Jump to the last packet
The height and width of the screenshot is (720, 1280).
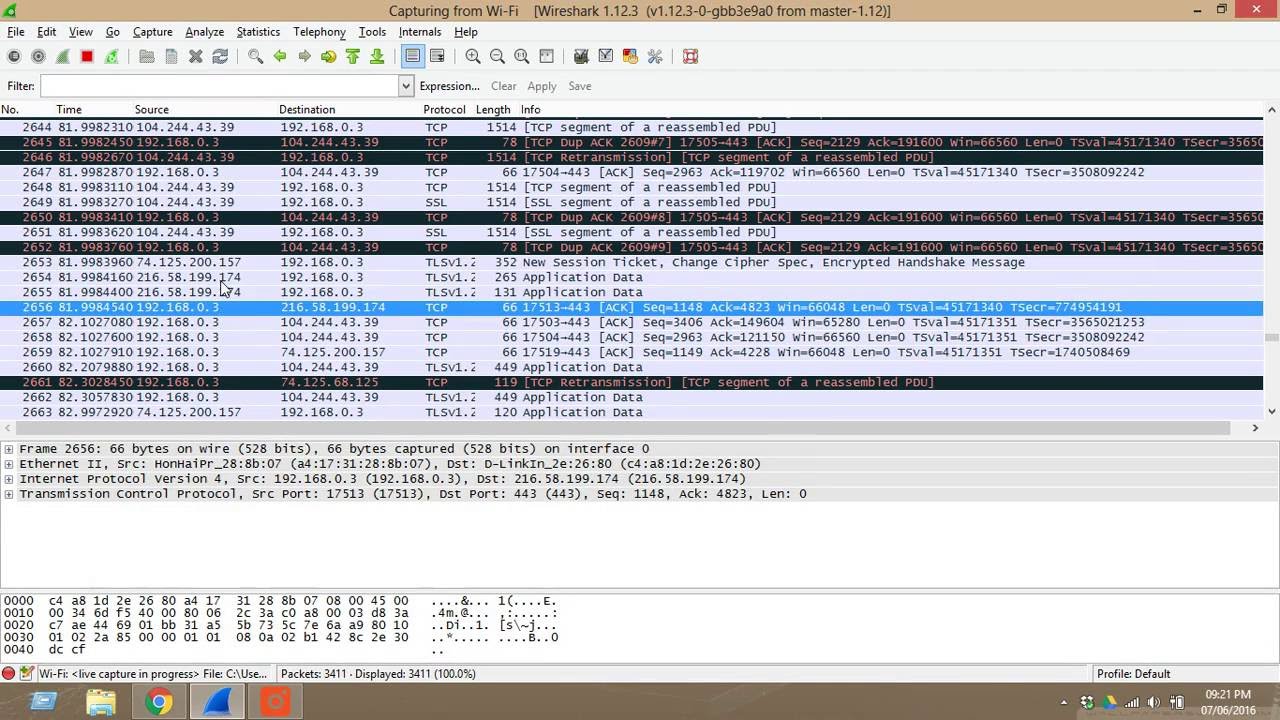pyautogui.click(x=377, y=57)
